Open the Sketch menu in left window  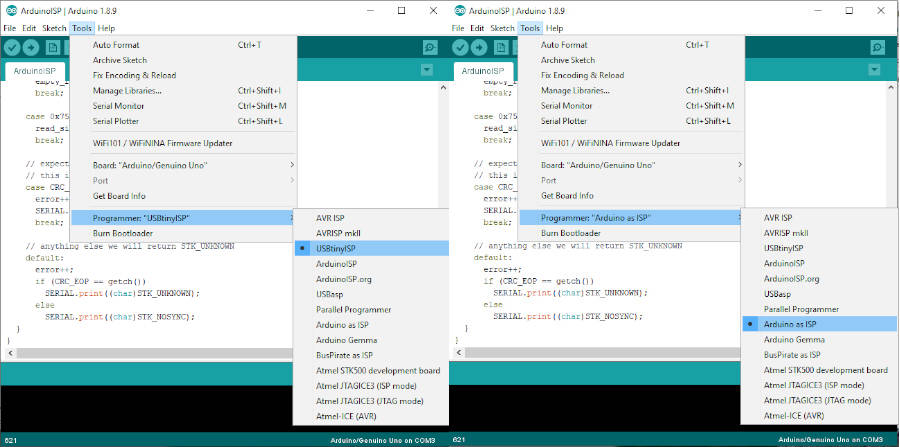[55, 28]
